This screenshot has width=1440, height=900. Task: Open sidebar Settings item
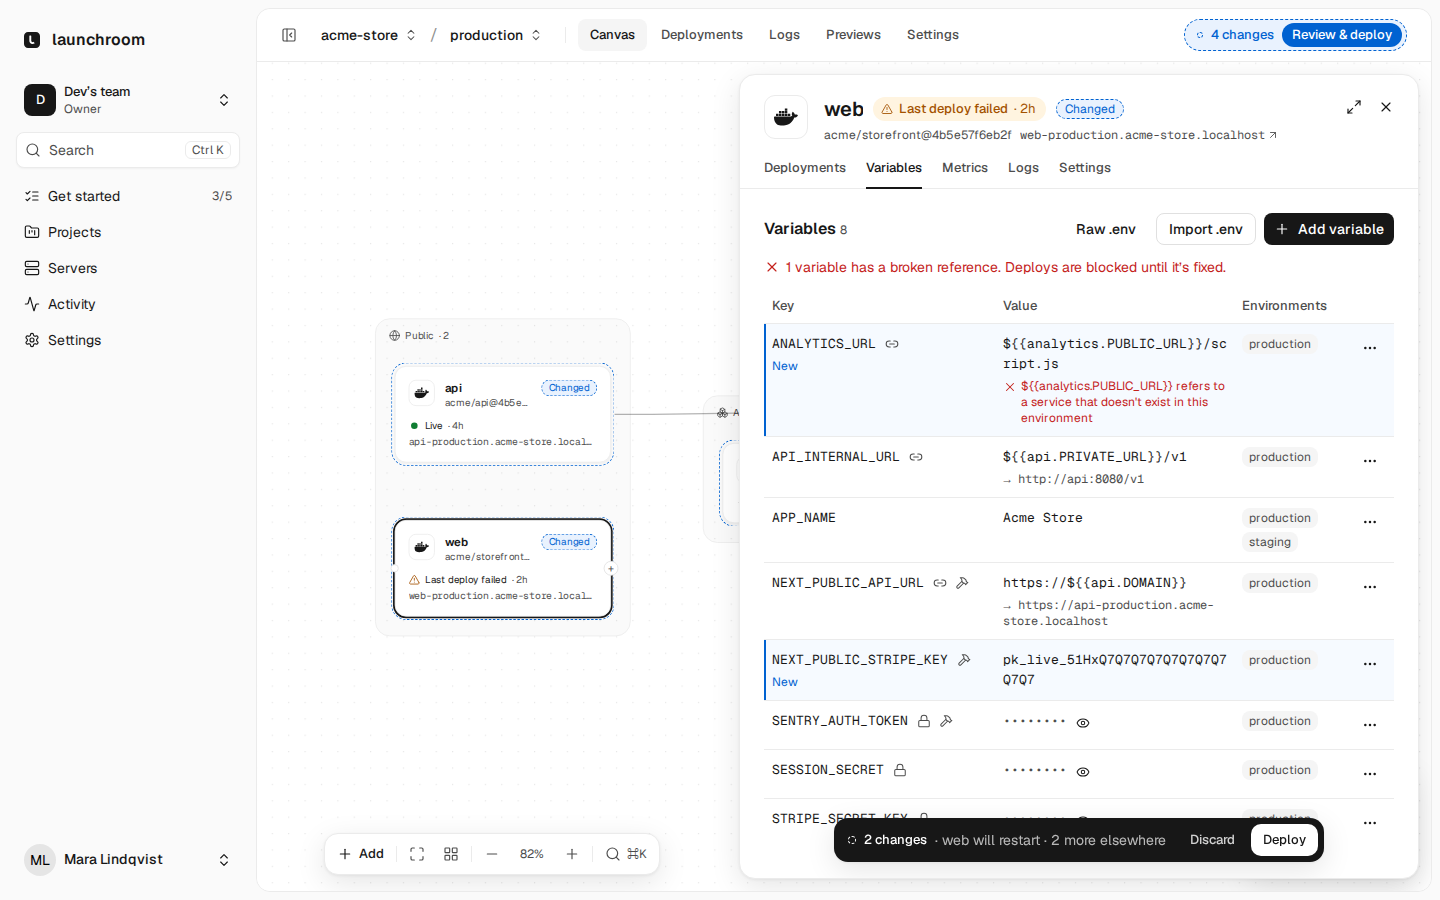coord(128,340)
